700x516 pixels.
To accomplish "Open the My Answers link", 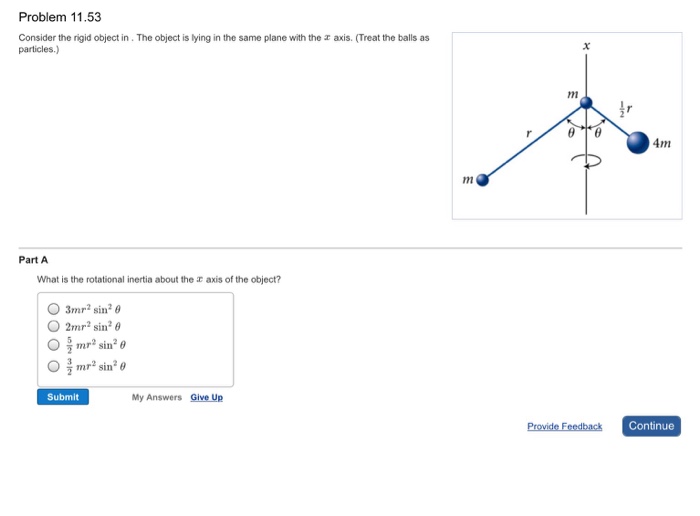I will coord(157,397).
